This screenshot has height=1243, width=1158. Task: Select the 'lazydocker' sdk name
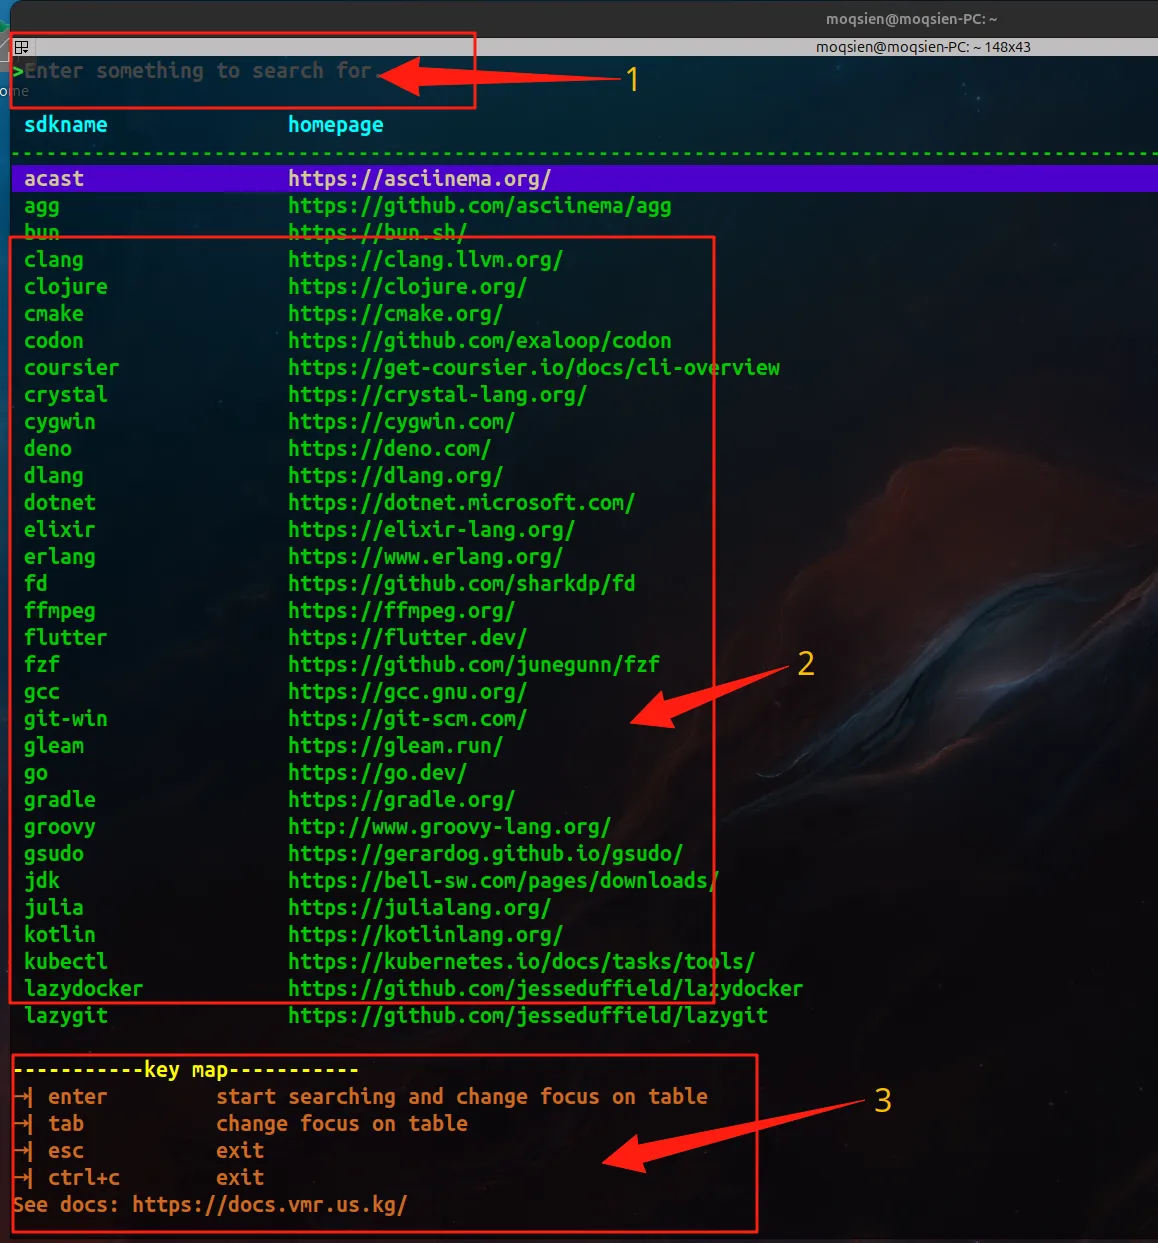click(84, 989)
